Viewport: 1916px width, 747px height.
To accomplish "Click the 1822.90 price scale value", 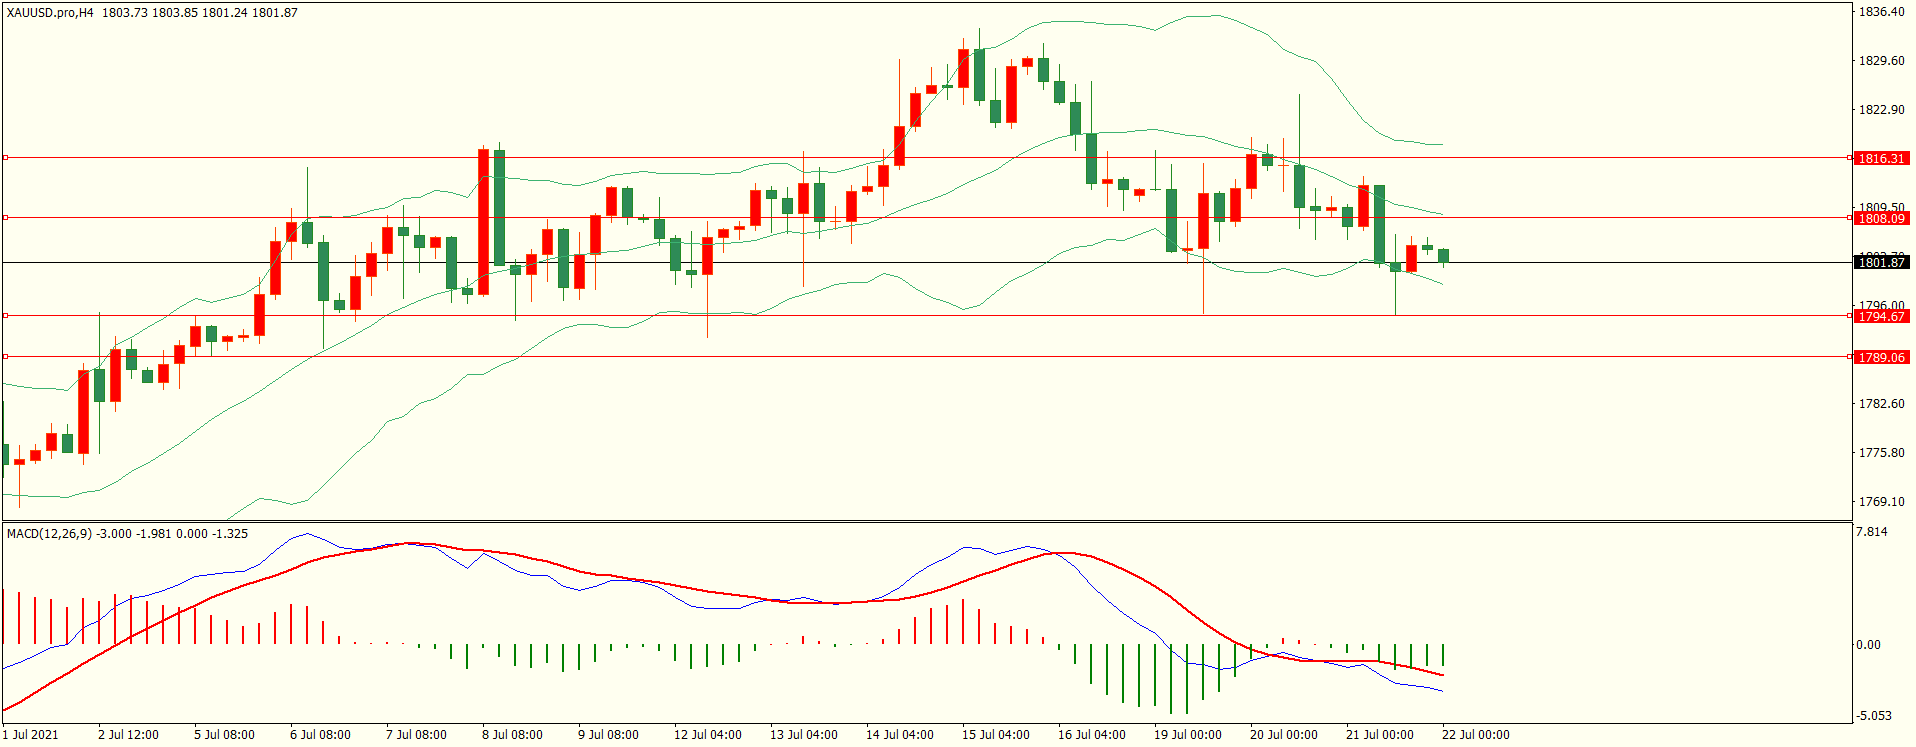I will [x=1881, y=110].
